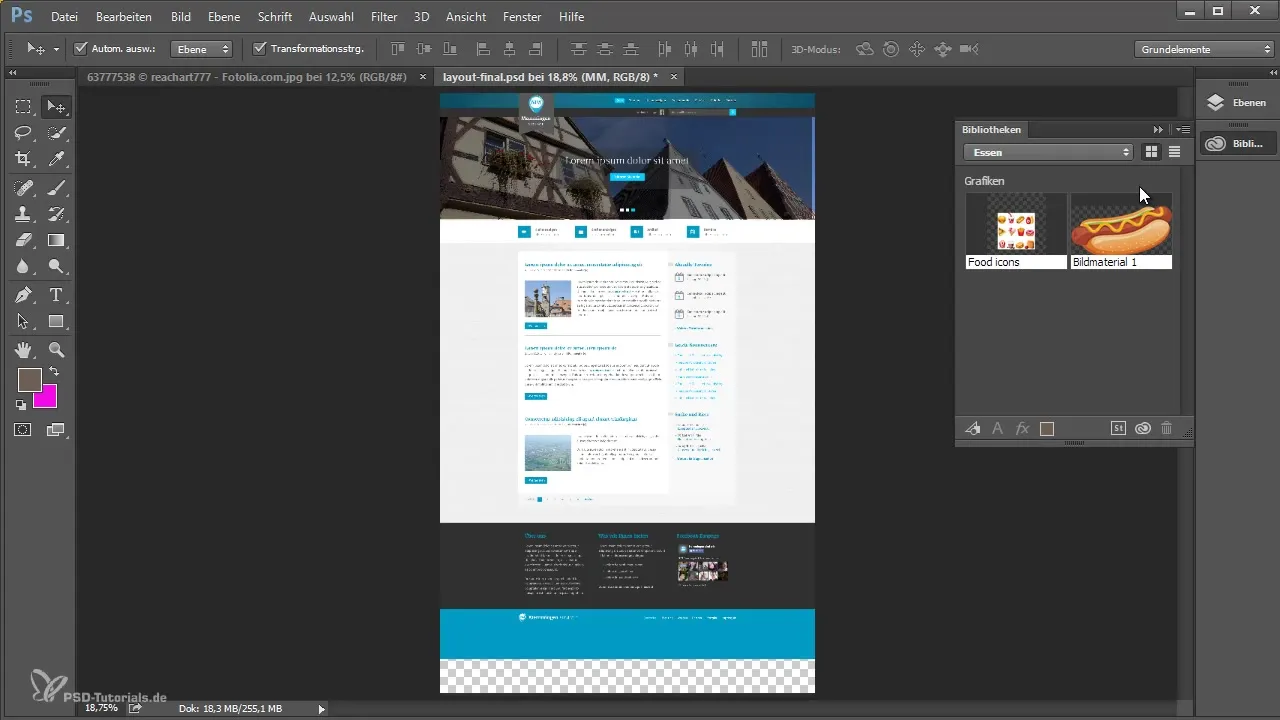Swap foreground and background colors
This screenshot has width=1280, height=720.
tap(53, 372)
